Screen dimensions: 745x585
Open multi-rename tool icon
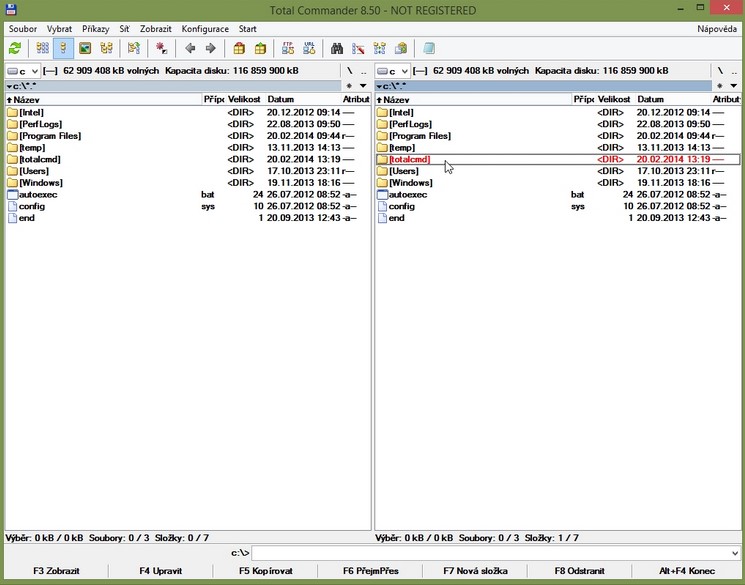coord(358,48)
